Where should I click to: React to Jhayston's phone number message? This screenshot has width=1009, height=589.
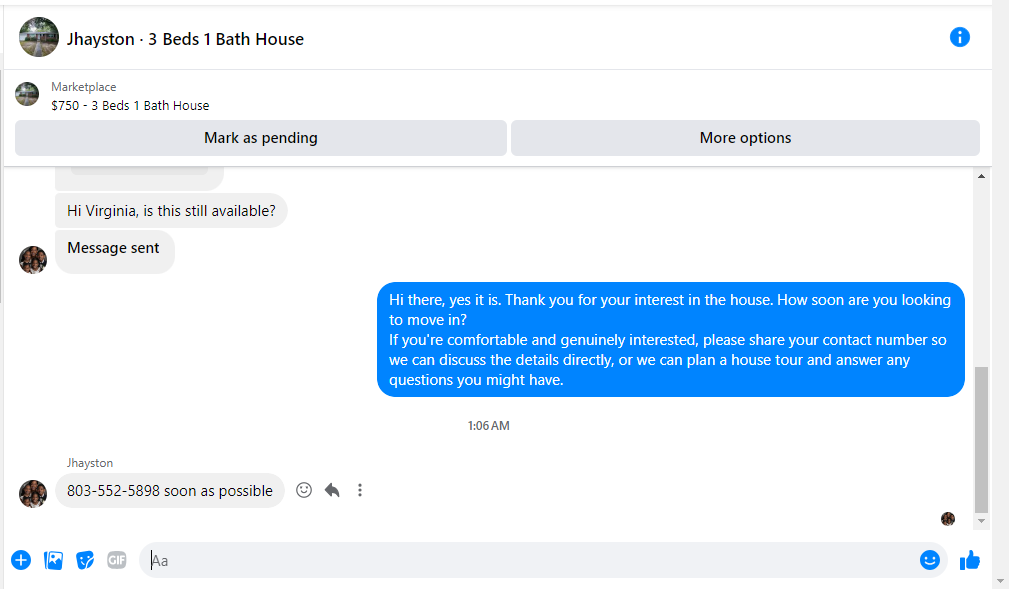(x=304, y=491)
